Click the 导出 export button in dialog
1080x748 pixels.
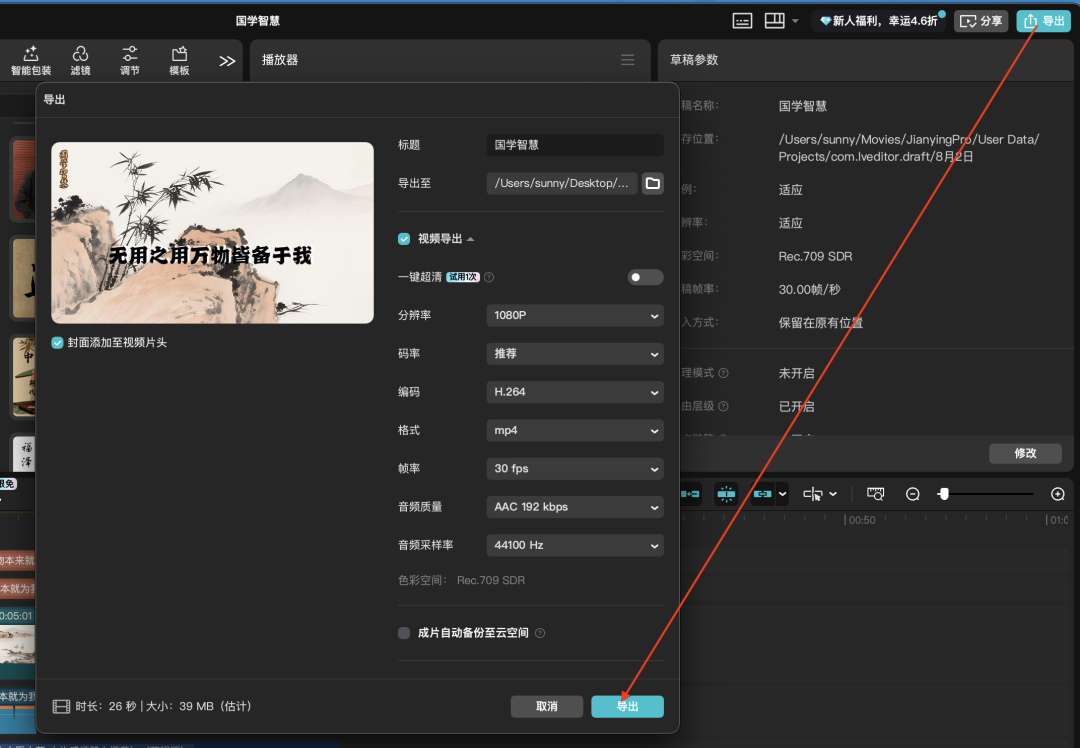[627, 706]
